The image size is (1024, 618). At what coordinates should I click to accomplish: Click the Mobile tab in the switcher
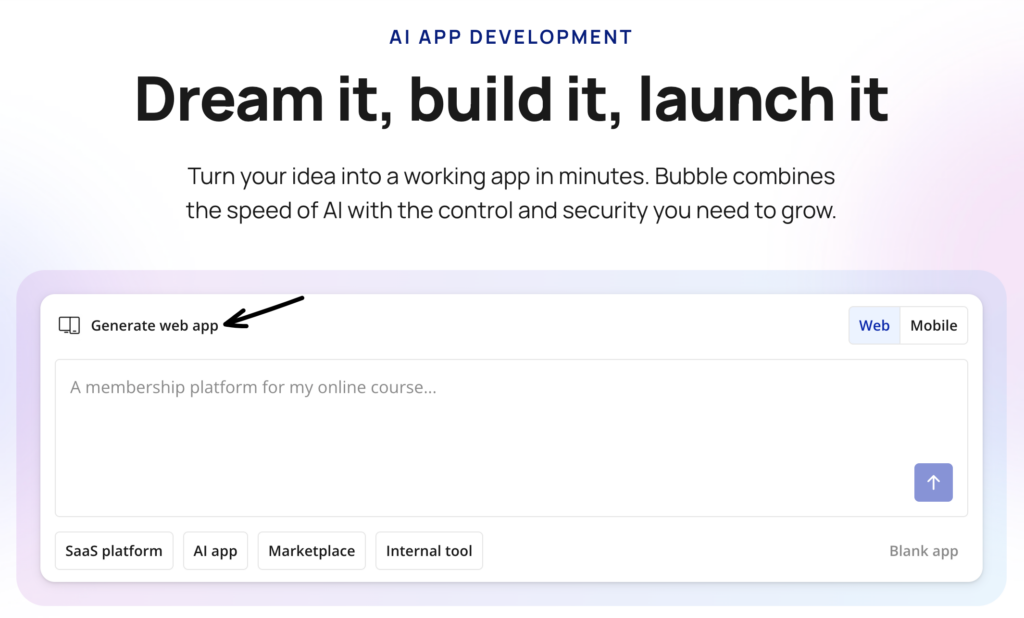[933, 325]
